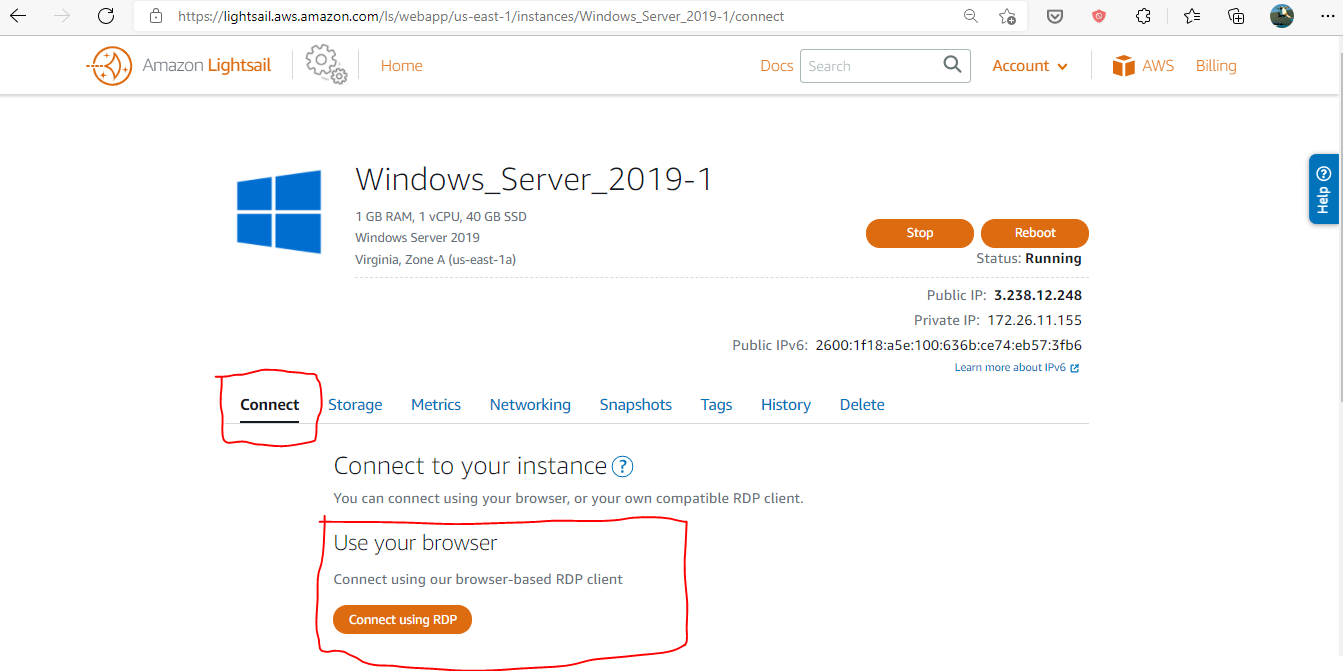Image resolution: width=1343 pixels, height=671 pixels.
Task: Open the Pocket extension icon
Action: (x=1054, y=16)
